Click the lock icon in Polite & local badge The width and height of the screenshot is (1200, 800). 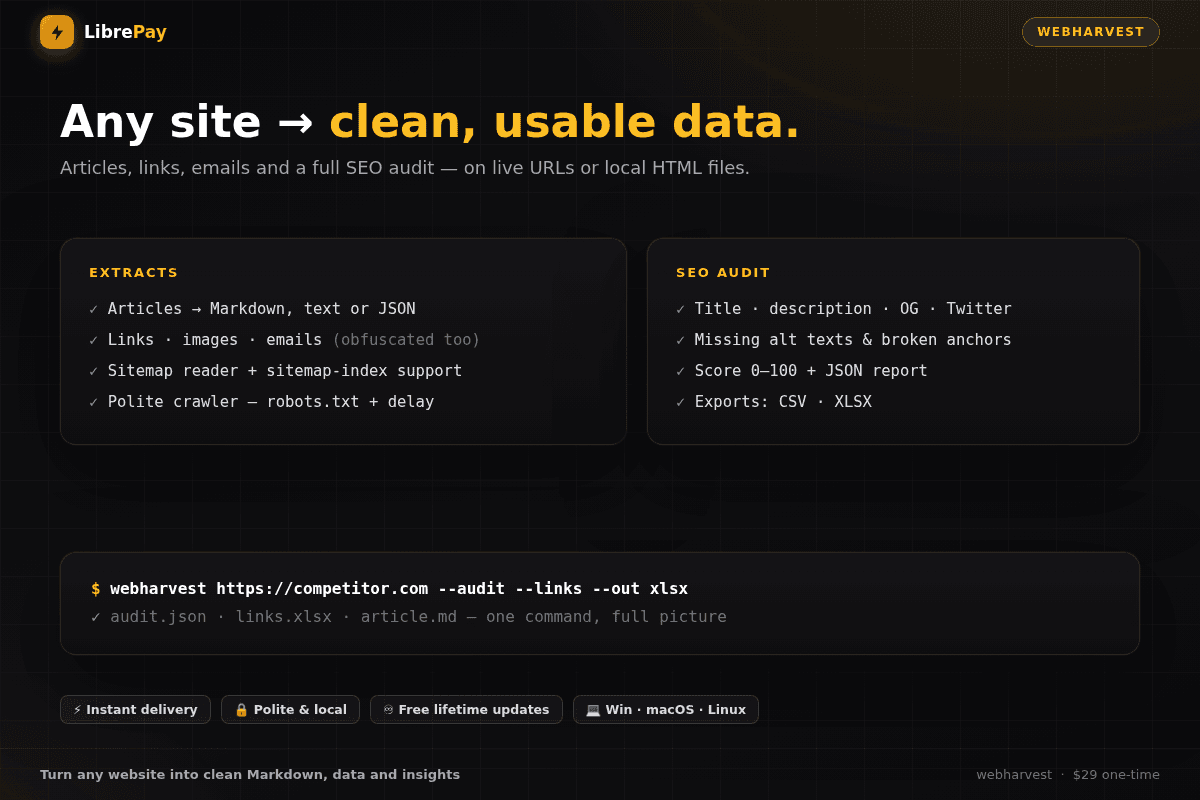[x=241, y=710]
